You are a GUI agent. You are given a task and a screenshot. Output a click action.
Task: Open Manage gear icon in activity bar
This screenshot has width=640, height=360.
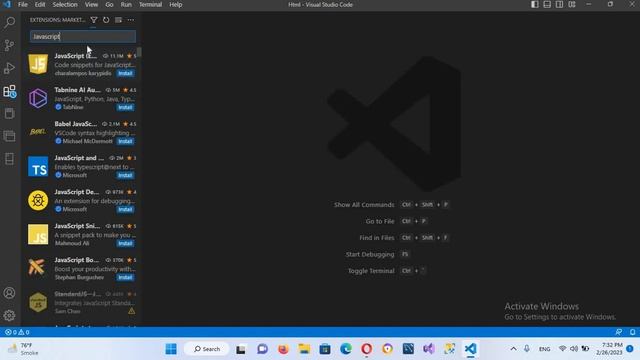coord(9,316)
